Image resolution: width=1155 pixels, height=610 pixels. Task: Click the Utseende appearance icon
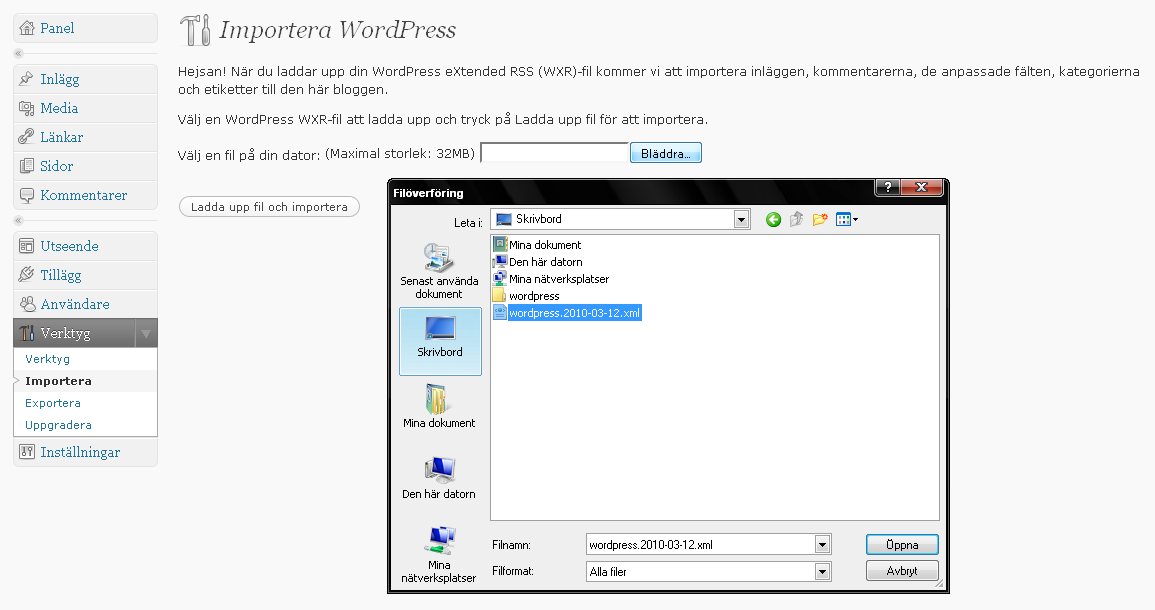click(27, 246)
